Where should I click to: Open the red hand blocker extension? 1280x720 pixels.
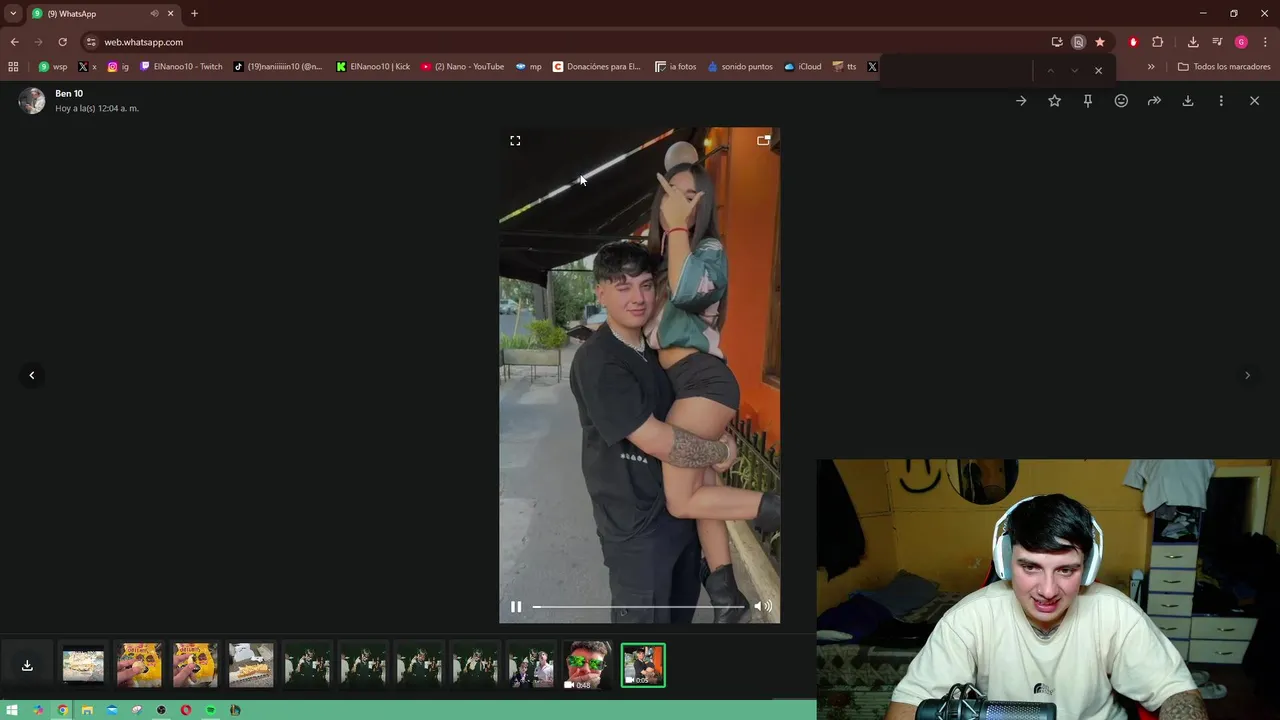click(x=1133, y=42)
